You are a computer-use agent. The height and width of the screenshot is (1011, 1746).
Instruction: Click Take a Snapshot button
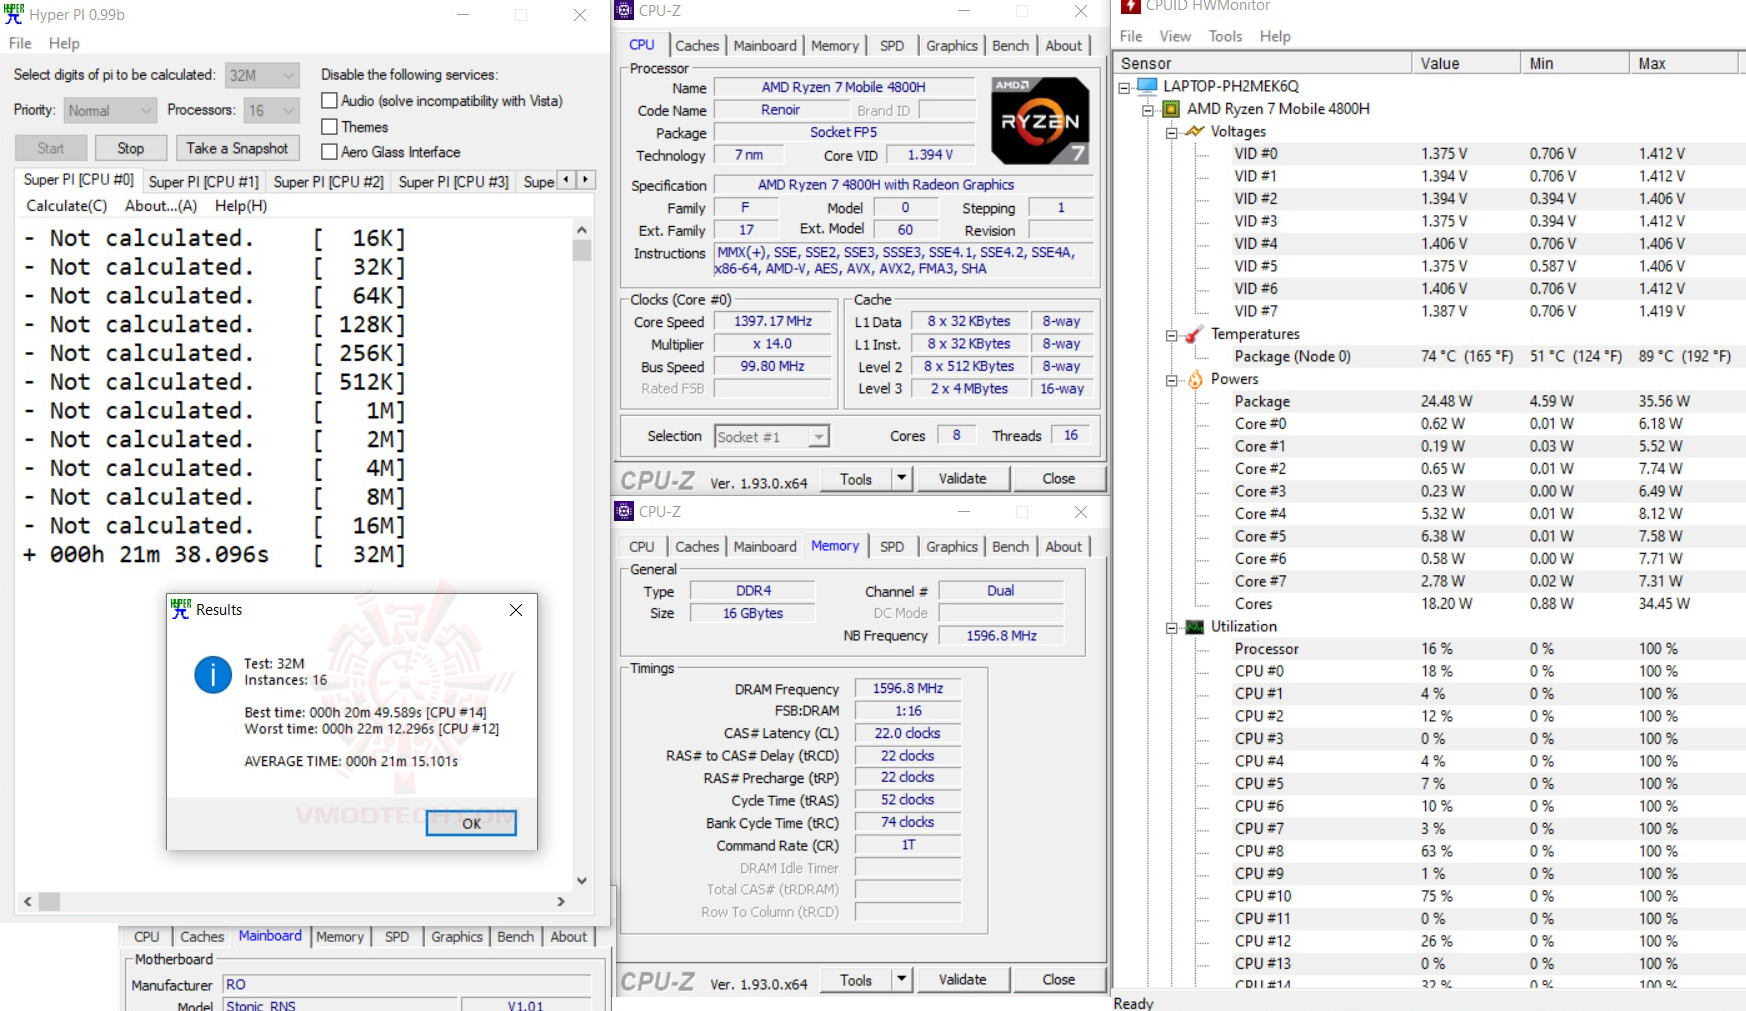tap(237, 148)
